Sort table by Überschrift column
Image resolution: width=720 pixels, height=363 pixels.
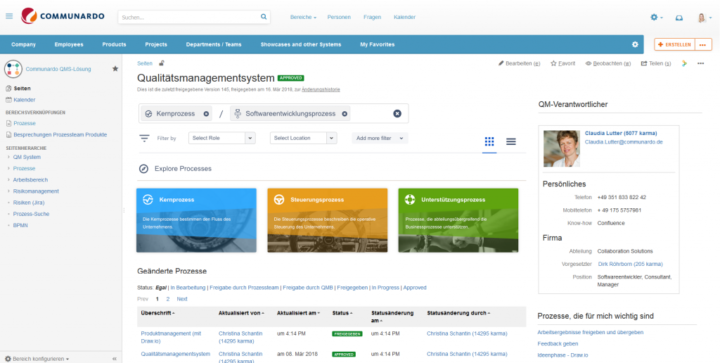(x=158, y=313)
